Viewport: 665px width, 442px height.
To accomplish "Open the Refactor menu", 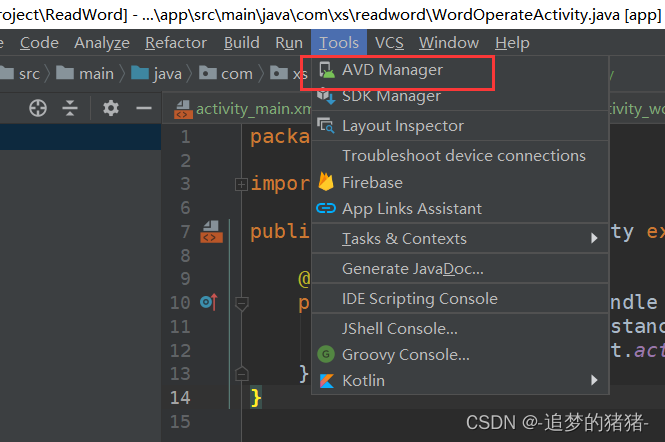I will point(176,43).
